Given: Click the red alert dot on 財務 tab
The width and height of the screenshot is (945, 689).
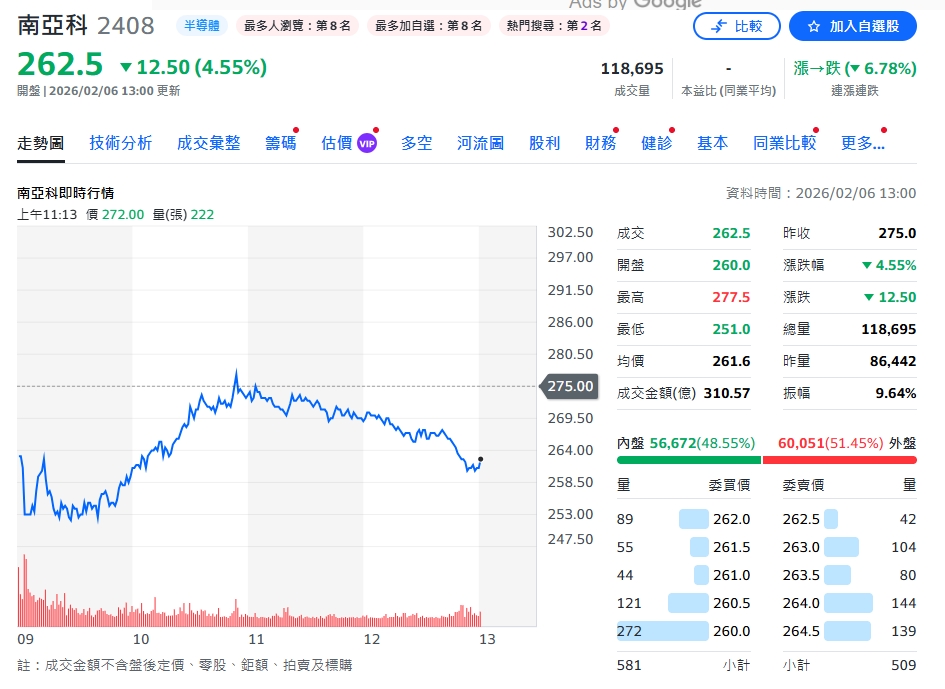Looking at the screenshot, I should pyautogui.click(x=618, y=131).
